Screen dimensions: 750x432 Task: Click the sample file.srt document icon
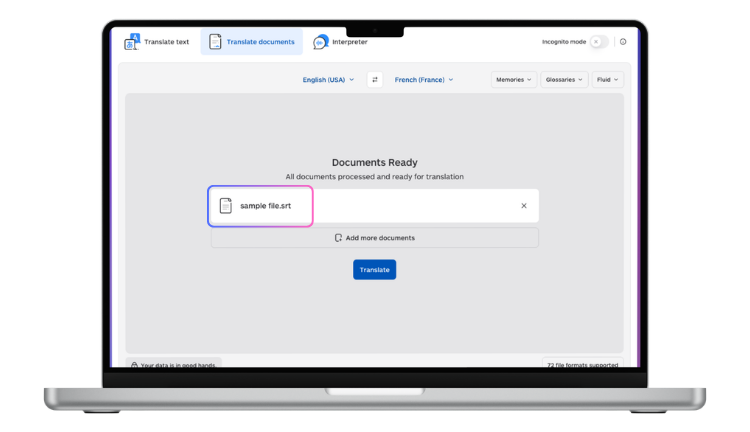[x=226, y=206]
